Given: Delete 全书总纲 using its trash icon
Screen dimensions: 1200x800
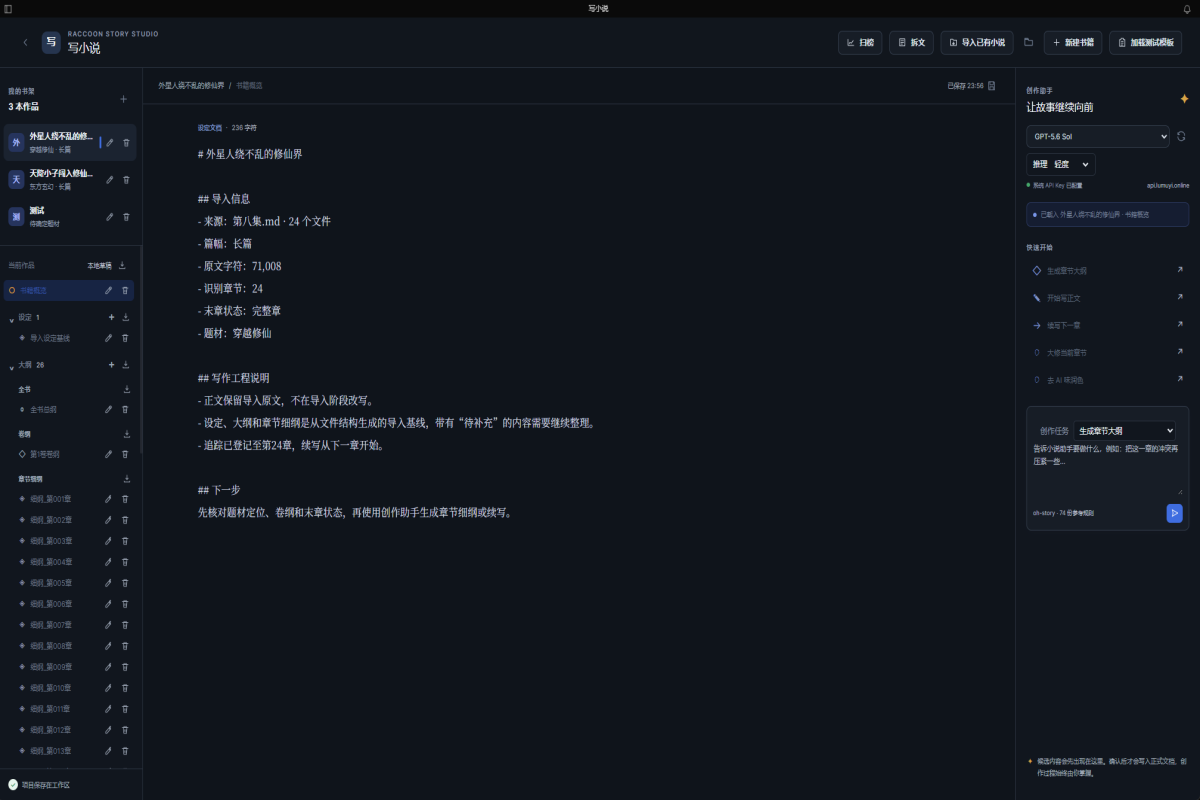Looking at the screenshot, I should [125, 409].
